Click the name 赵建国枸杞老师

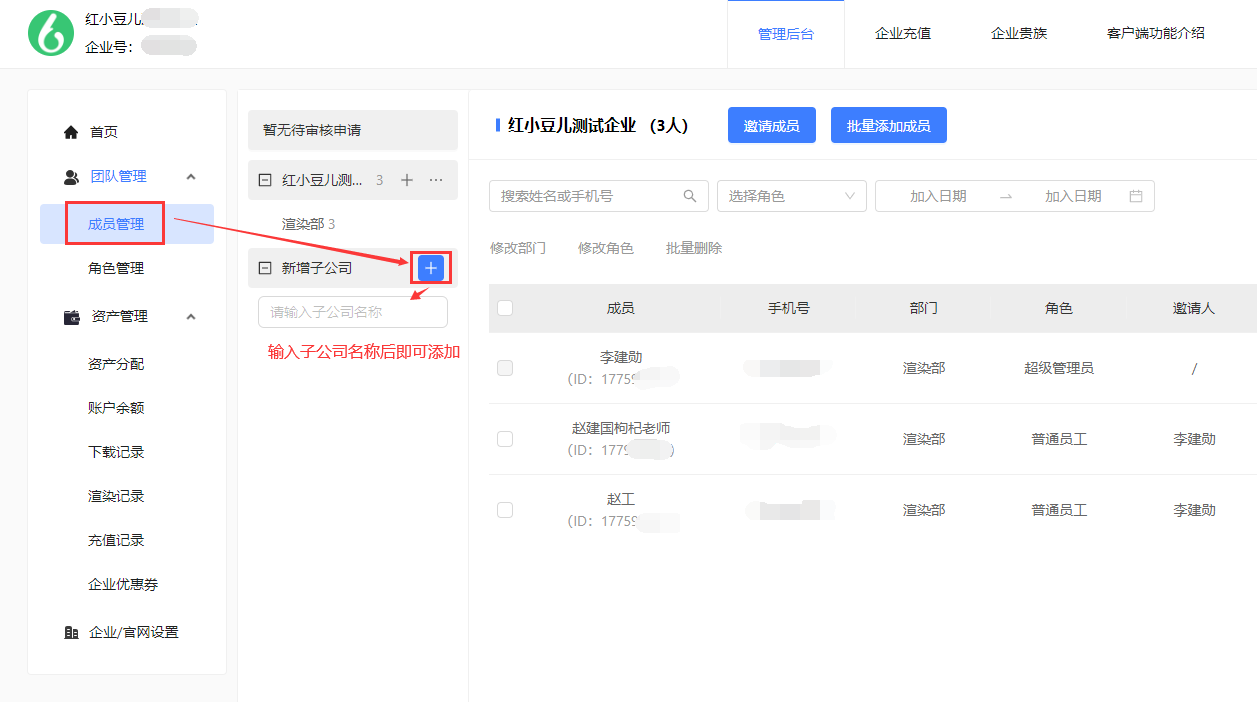coord(621,428)
